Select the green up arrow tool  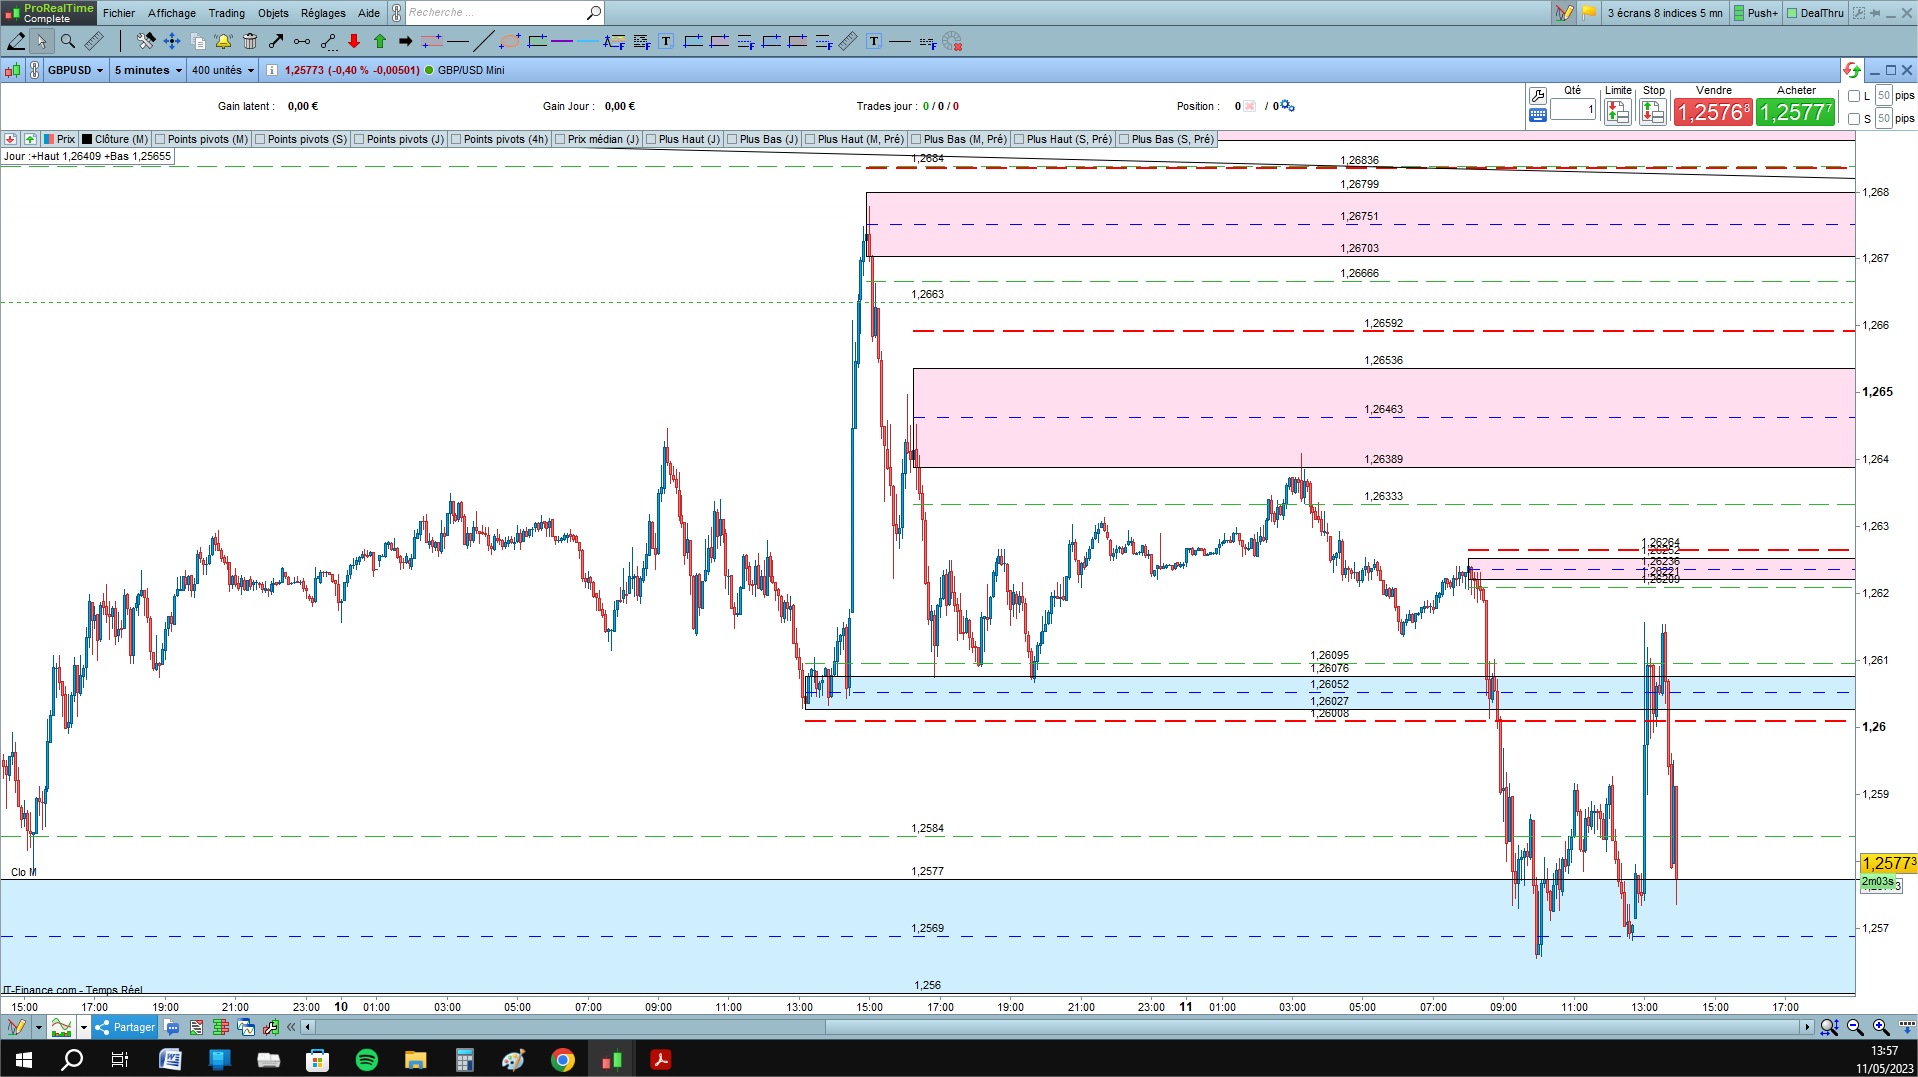(x=380, y=41)
